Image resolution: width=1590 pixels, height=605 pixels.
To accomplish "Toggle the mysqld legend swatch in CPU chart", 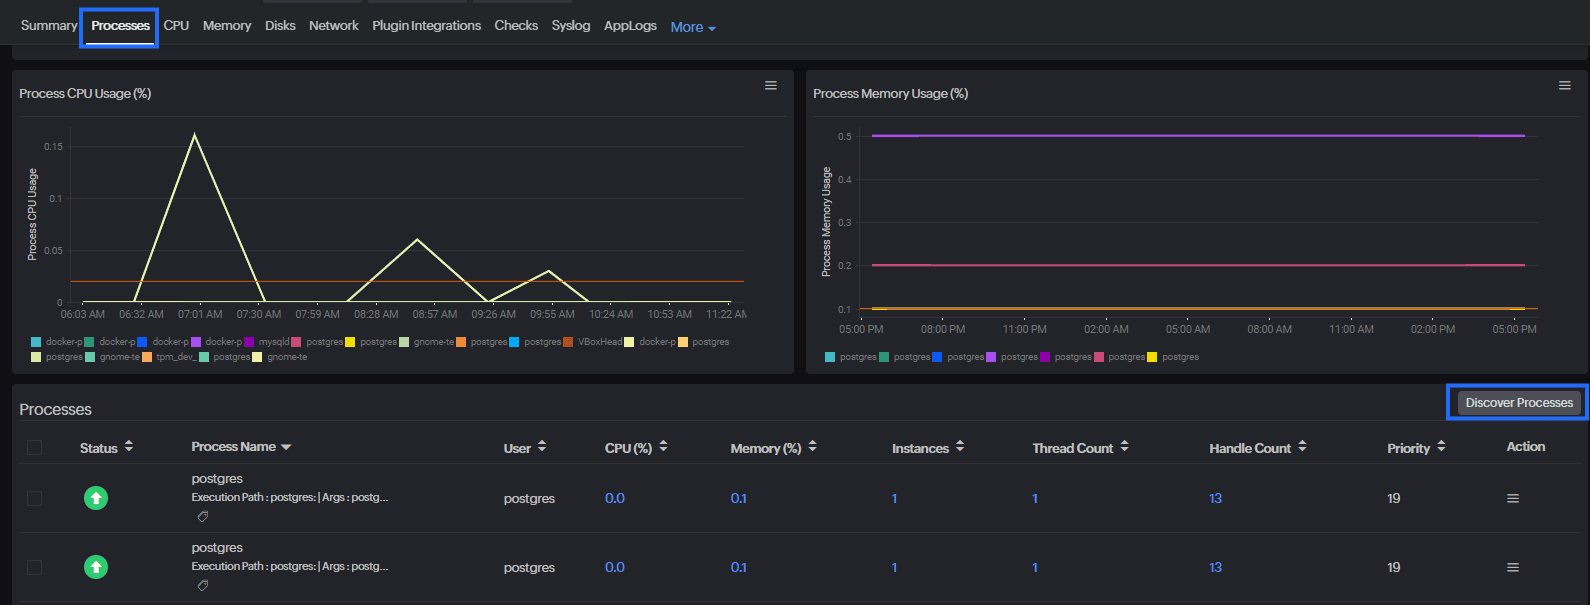I will click(x=249, y=342).
